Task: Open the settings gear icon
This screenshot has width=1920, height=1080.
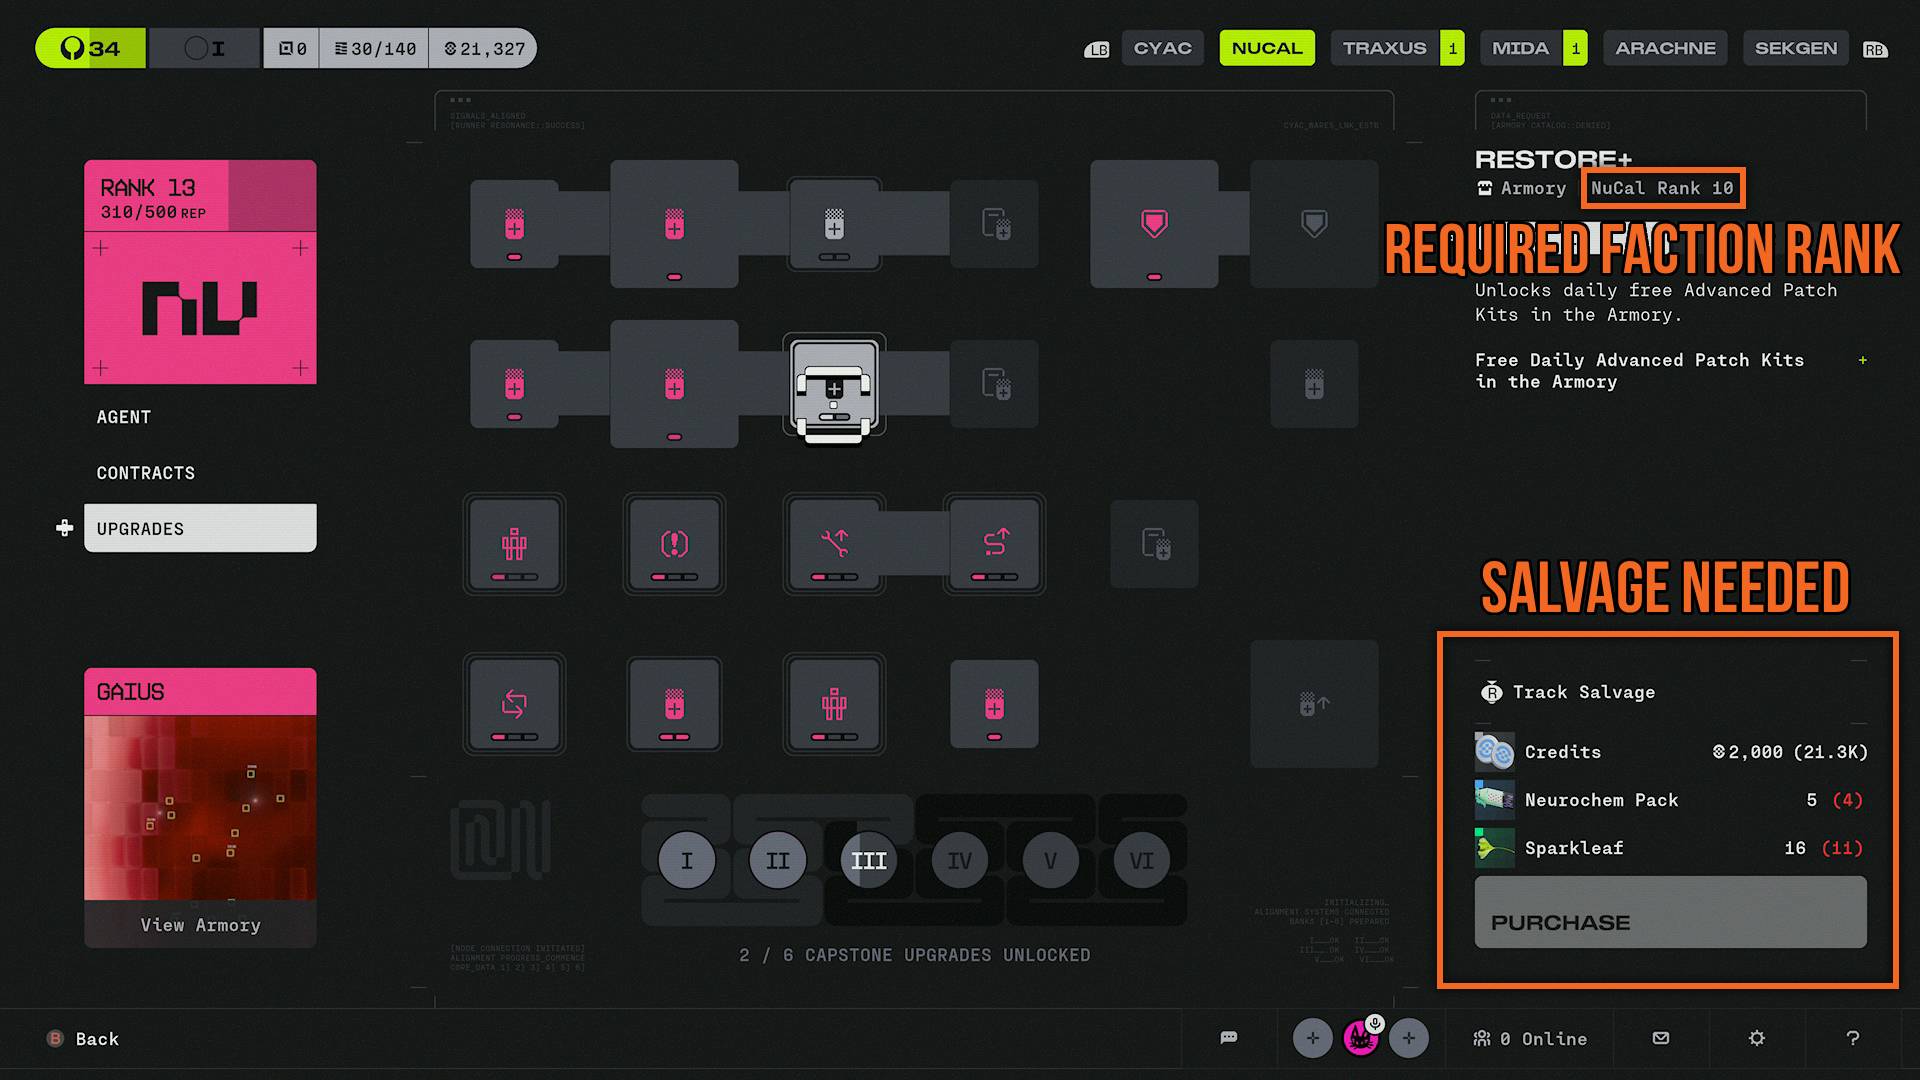Action: coord(1757,1038)
